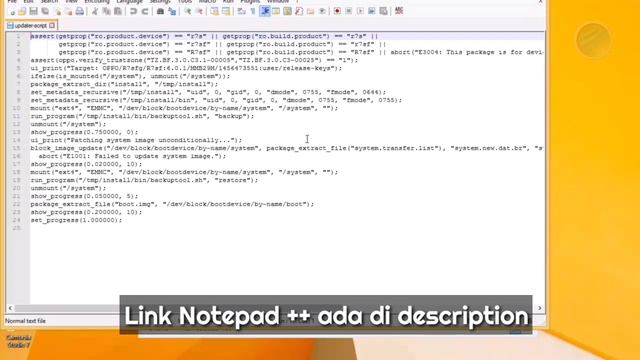Select the Camtasia Studio 7 desktop icon
Image resolution: width=640 pixels, height=360 pixels.
click(x=19, y=342)
